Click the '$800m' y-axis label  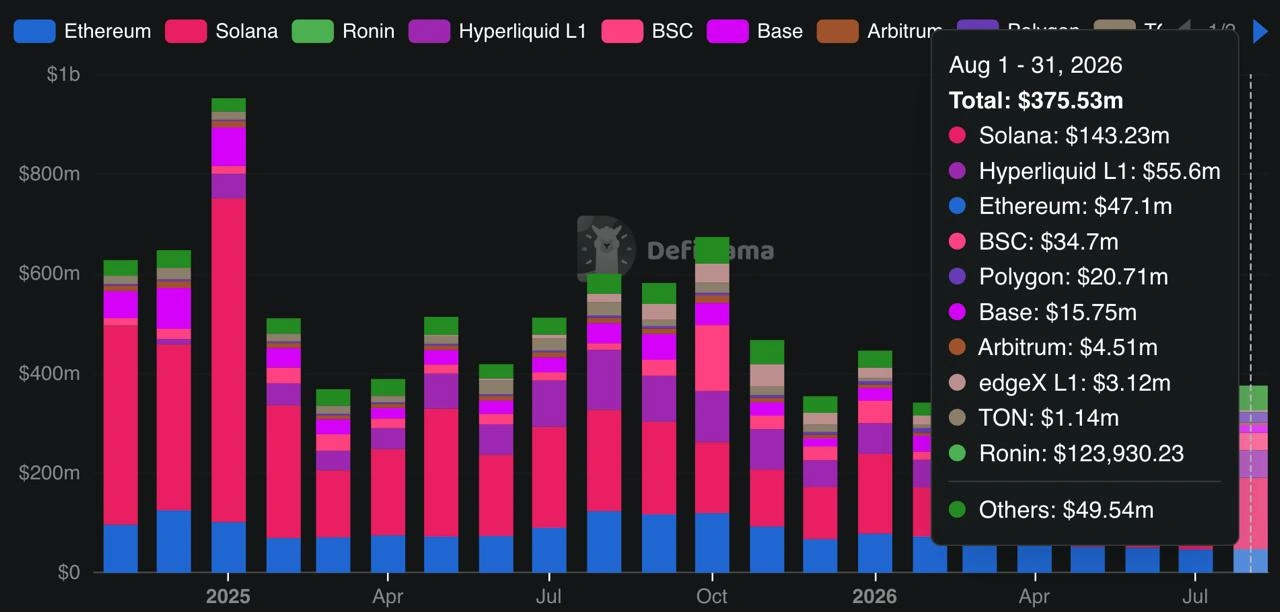click(x=50, y=174)
